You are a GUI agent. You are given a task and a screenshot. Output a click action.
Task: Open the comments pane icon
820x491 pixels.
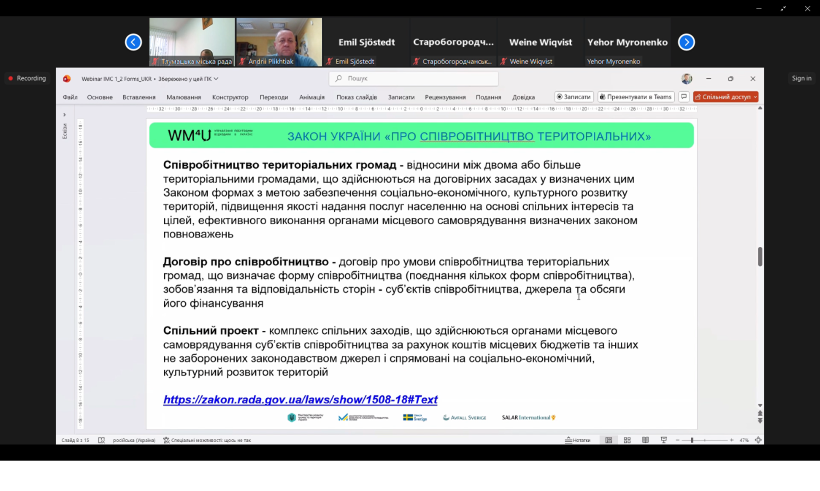pos(683,97)
